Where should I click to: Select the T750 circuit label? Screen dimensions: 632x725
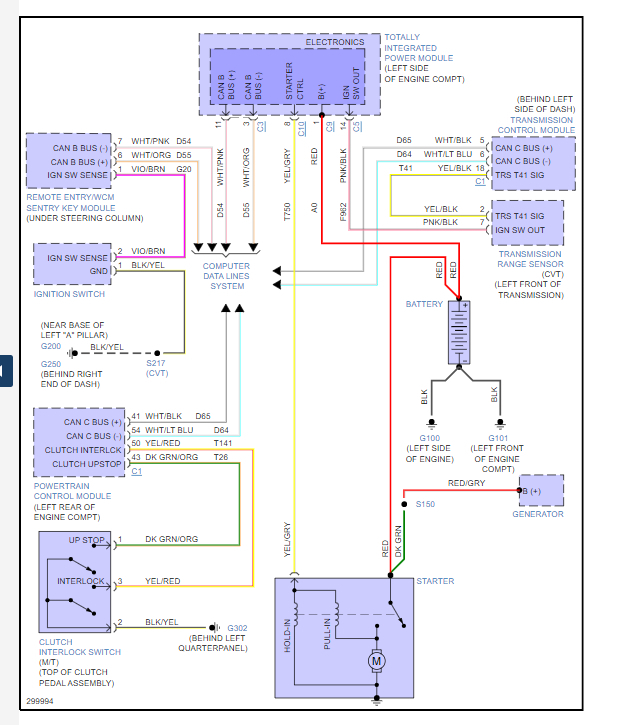click(287, 211)
